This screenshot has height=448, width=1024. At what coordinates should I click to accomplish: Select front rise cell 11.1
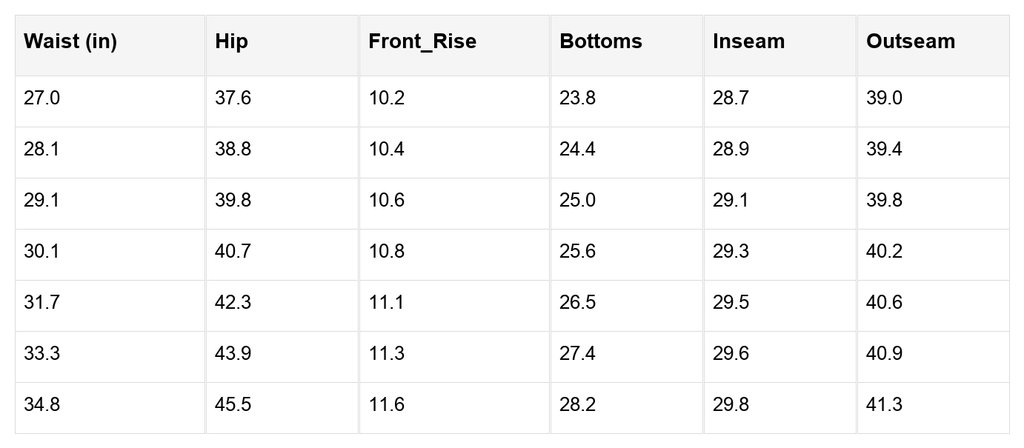pyautogui.click(x=386, y=303)
